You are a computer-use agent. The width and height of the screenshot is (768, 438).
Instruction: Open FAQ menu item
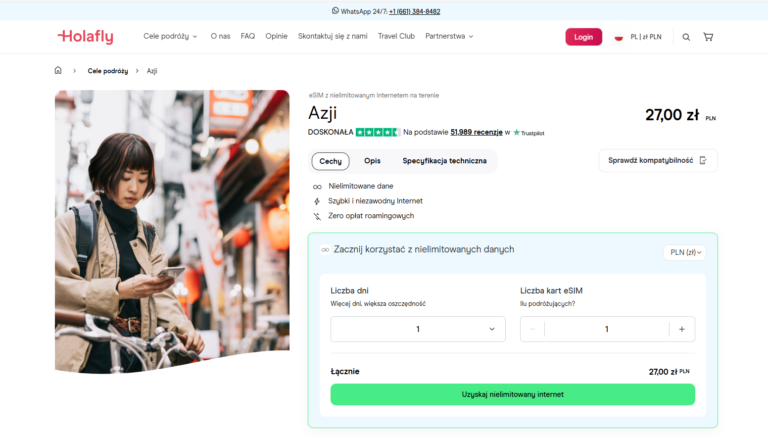pos(248,36)
